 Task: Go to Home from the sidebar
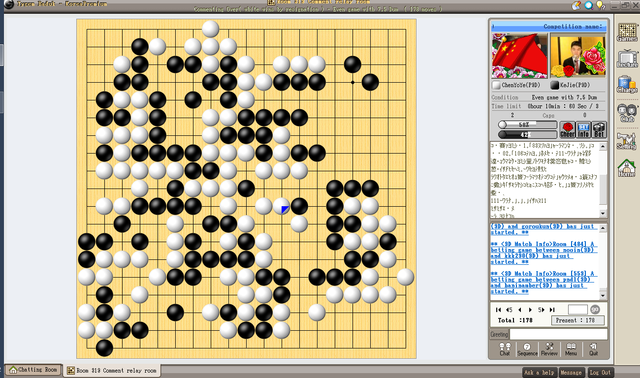pos(627,168)
